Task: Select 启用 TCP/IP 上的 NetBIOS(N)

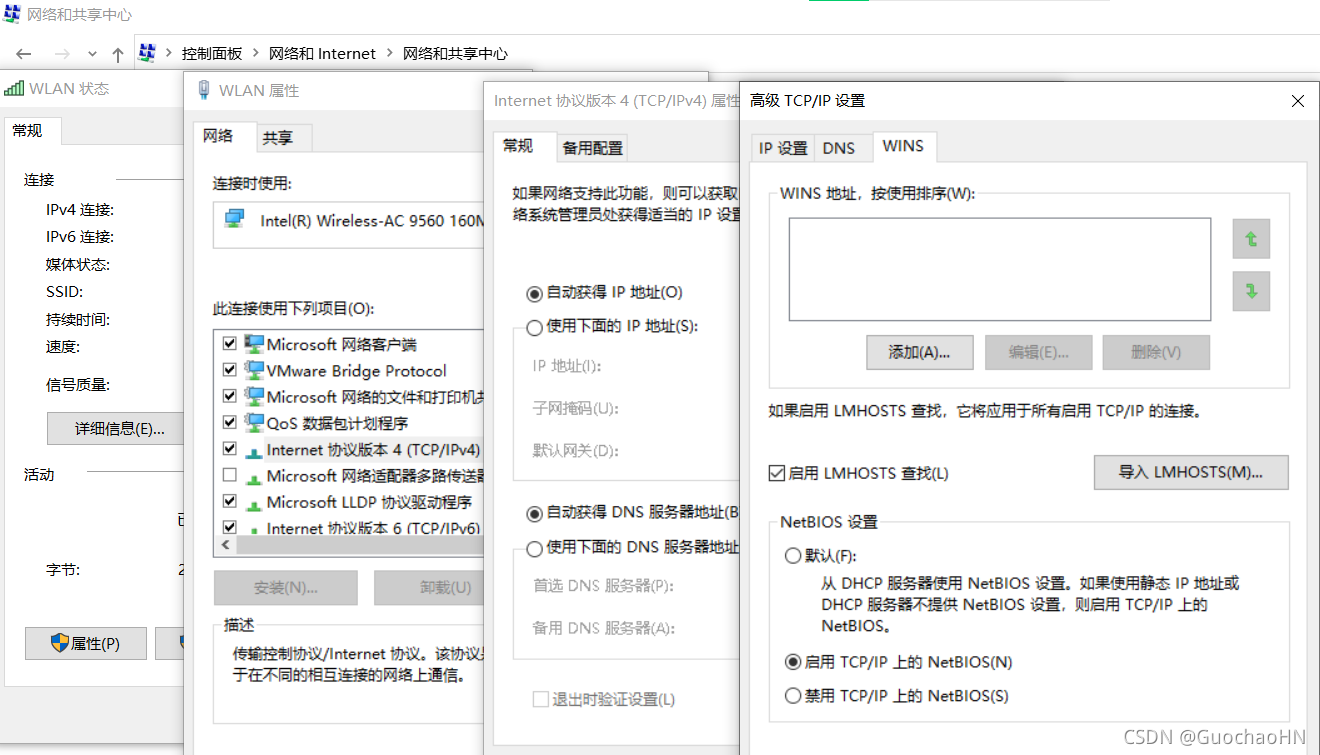Action: click(x=793, y=662)
